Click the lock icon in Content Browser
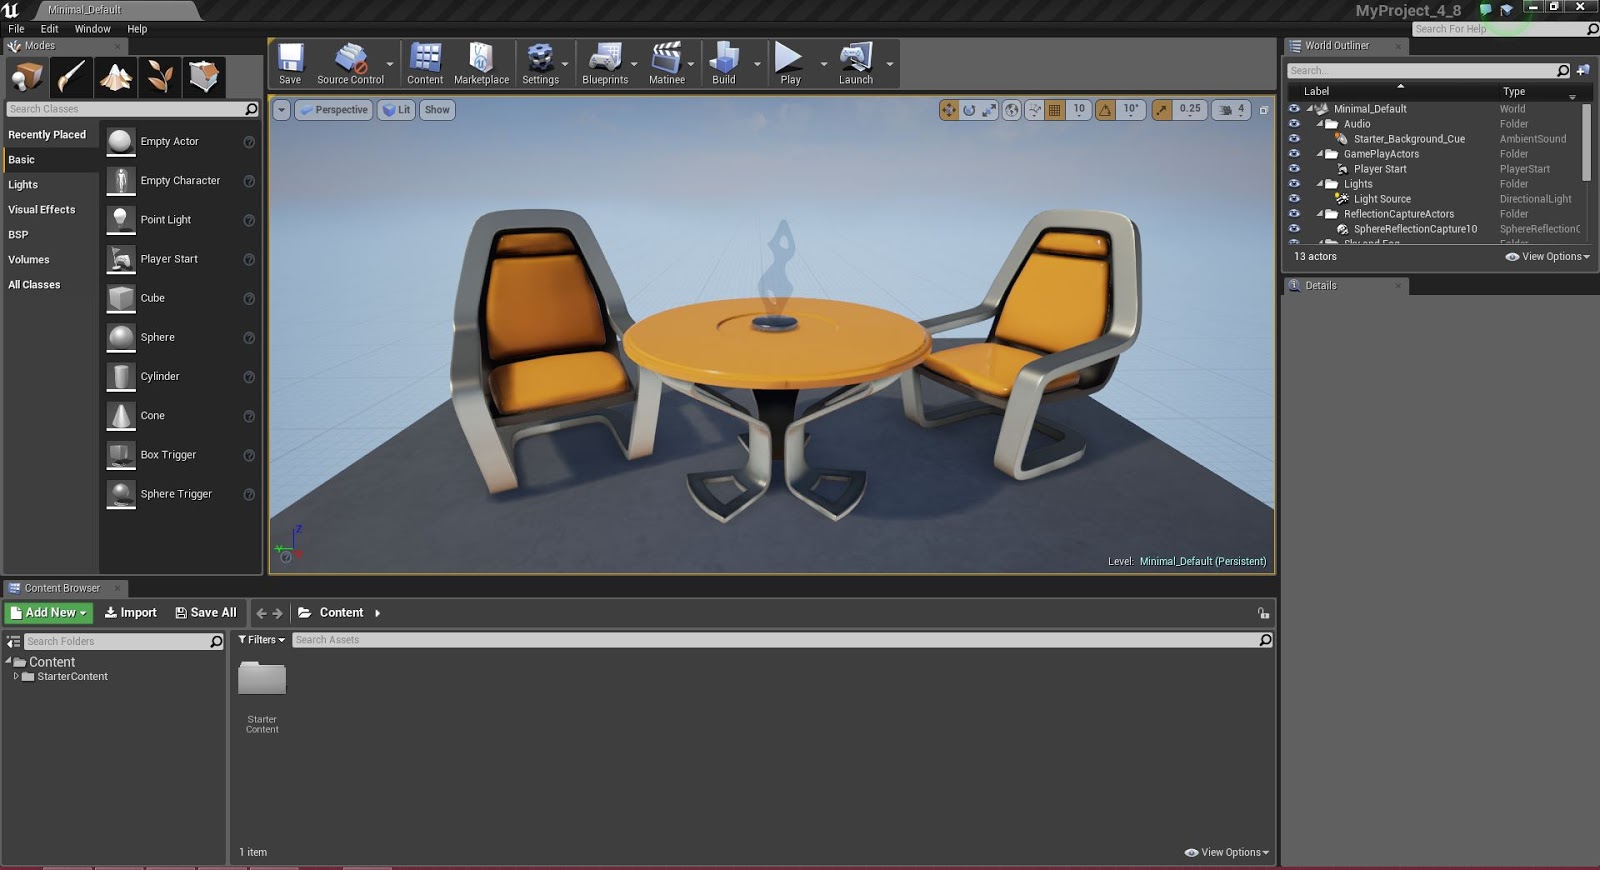1600x870 pixels. coord(1263,613)
